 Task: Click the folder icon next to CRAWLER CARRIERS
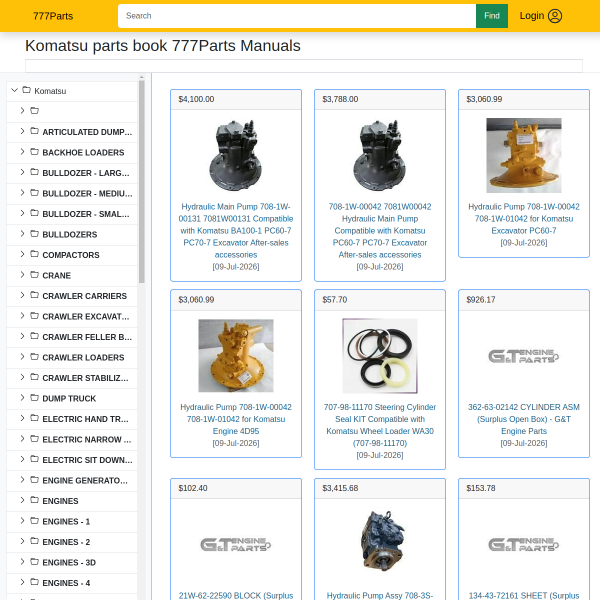(34, 295)
